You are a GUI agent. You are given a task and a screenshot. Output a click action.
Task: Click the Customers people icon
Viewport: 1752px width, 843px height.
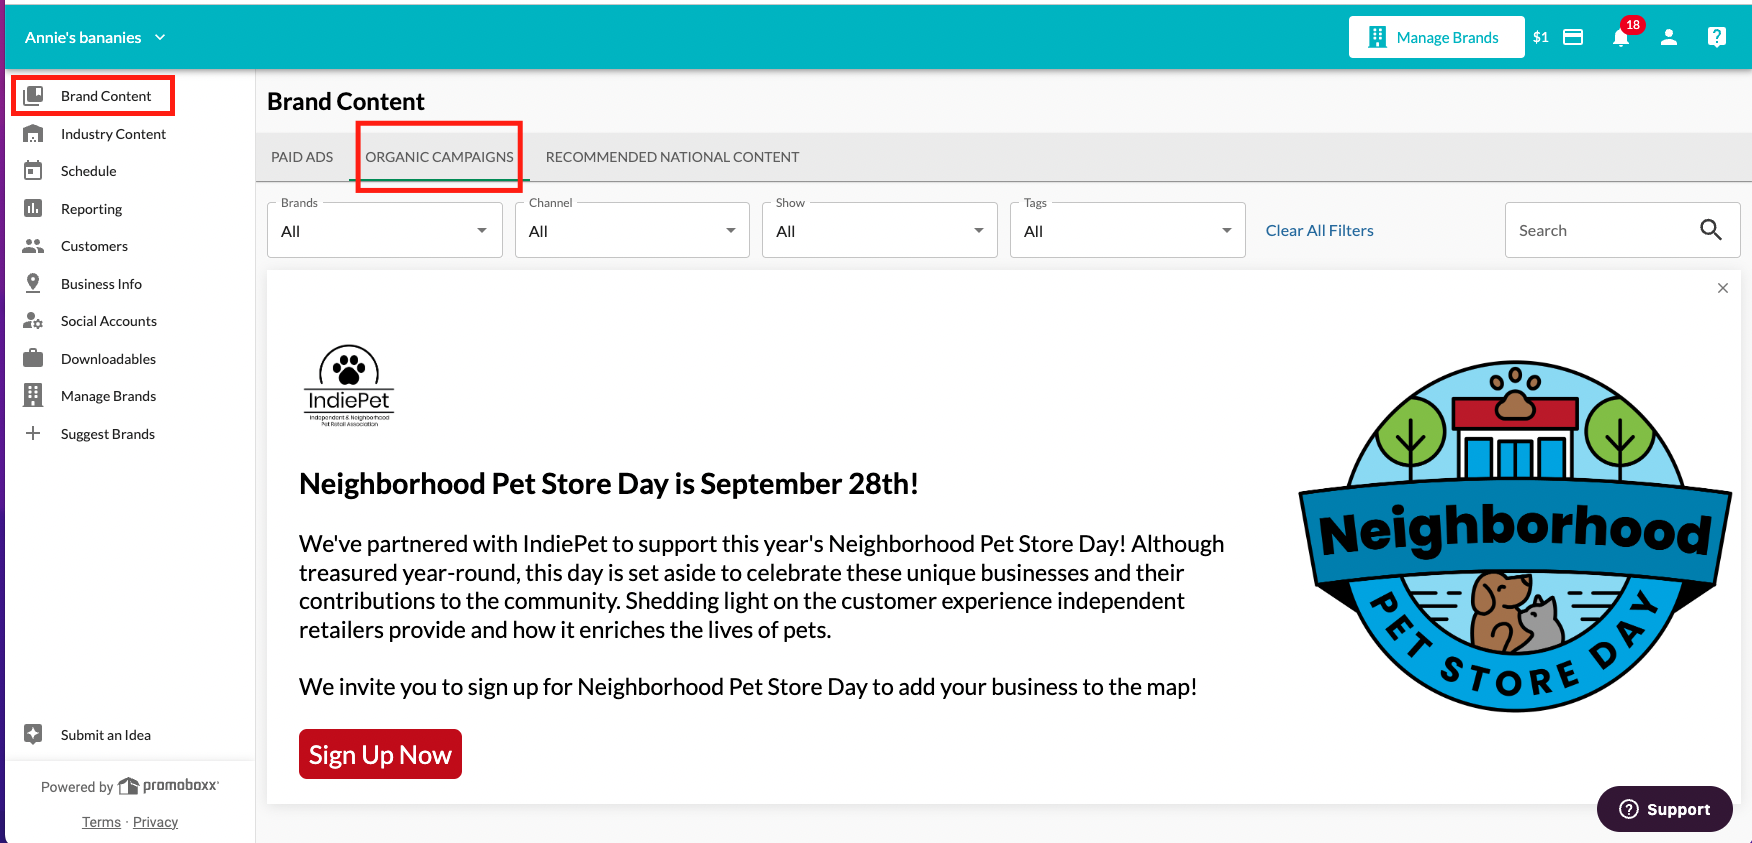coord(33,246)
